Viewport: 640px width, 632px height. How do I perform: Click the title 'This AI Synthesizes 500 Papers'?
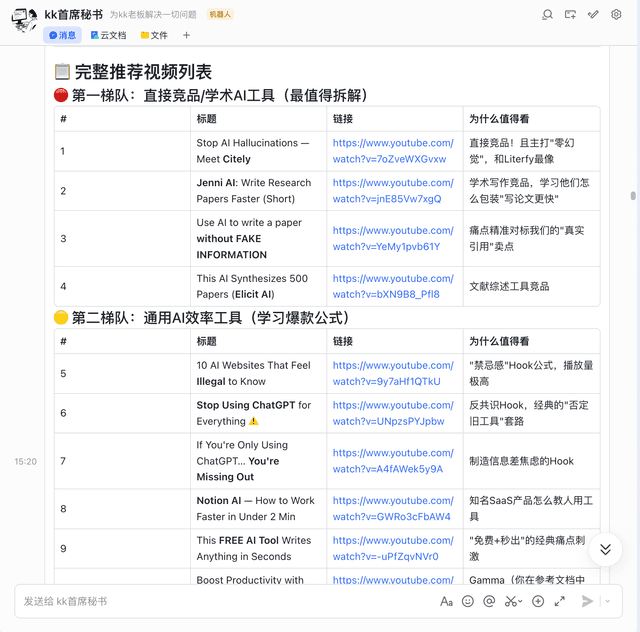[252, 286]
